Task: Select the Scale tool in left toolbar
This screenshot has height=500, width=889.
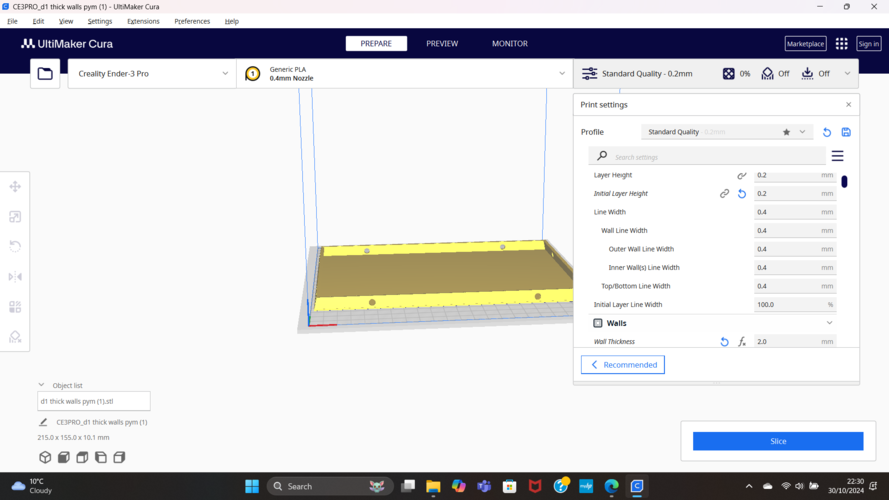Action: [x=15, y=217]
